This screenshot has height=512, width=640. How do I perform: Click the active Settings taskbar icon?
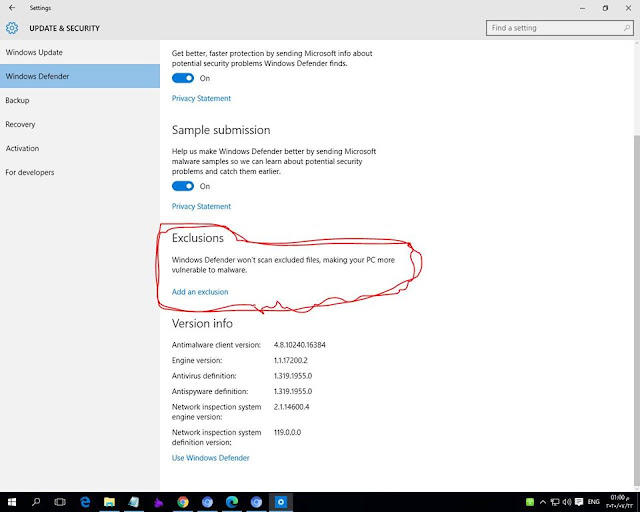281,502
